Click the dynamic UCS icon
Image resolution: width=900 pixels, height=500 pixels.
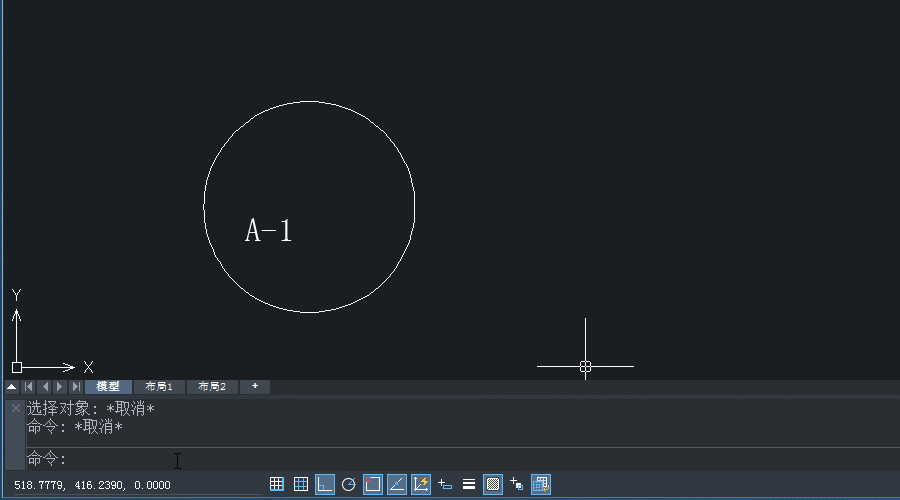point(421,484)
